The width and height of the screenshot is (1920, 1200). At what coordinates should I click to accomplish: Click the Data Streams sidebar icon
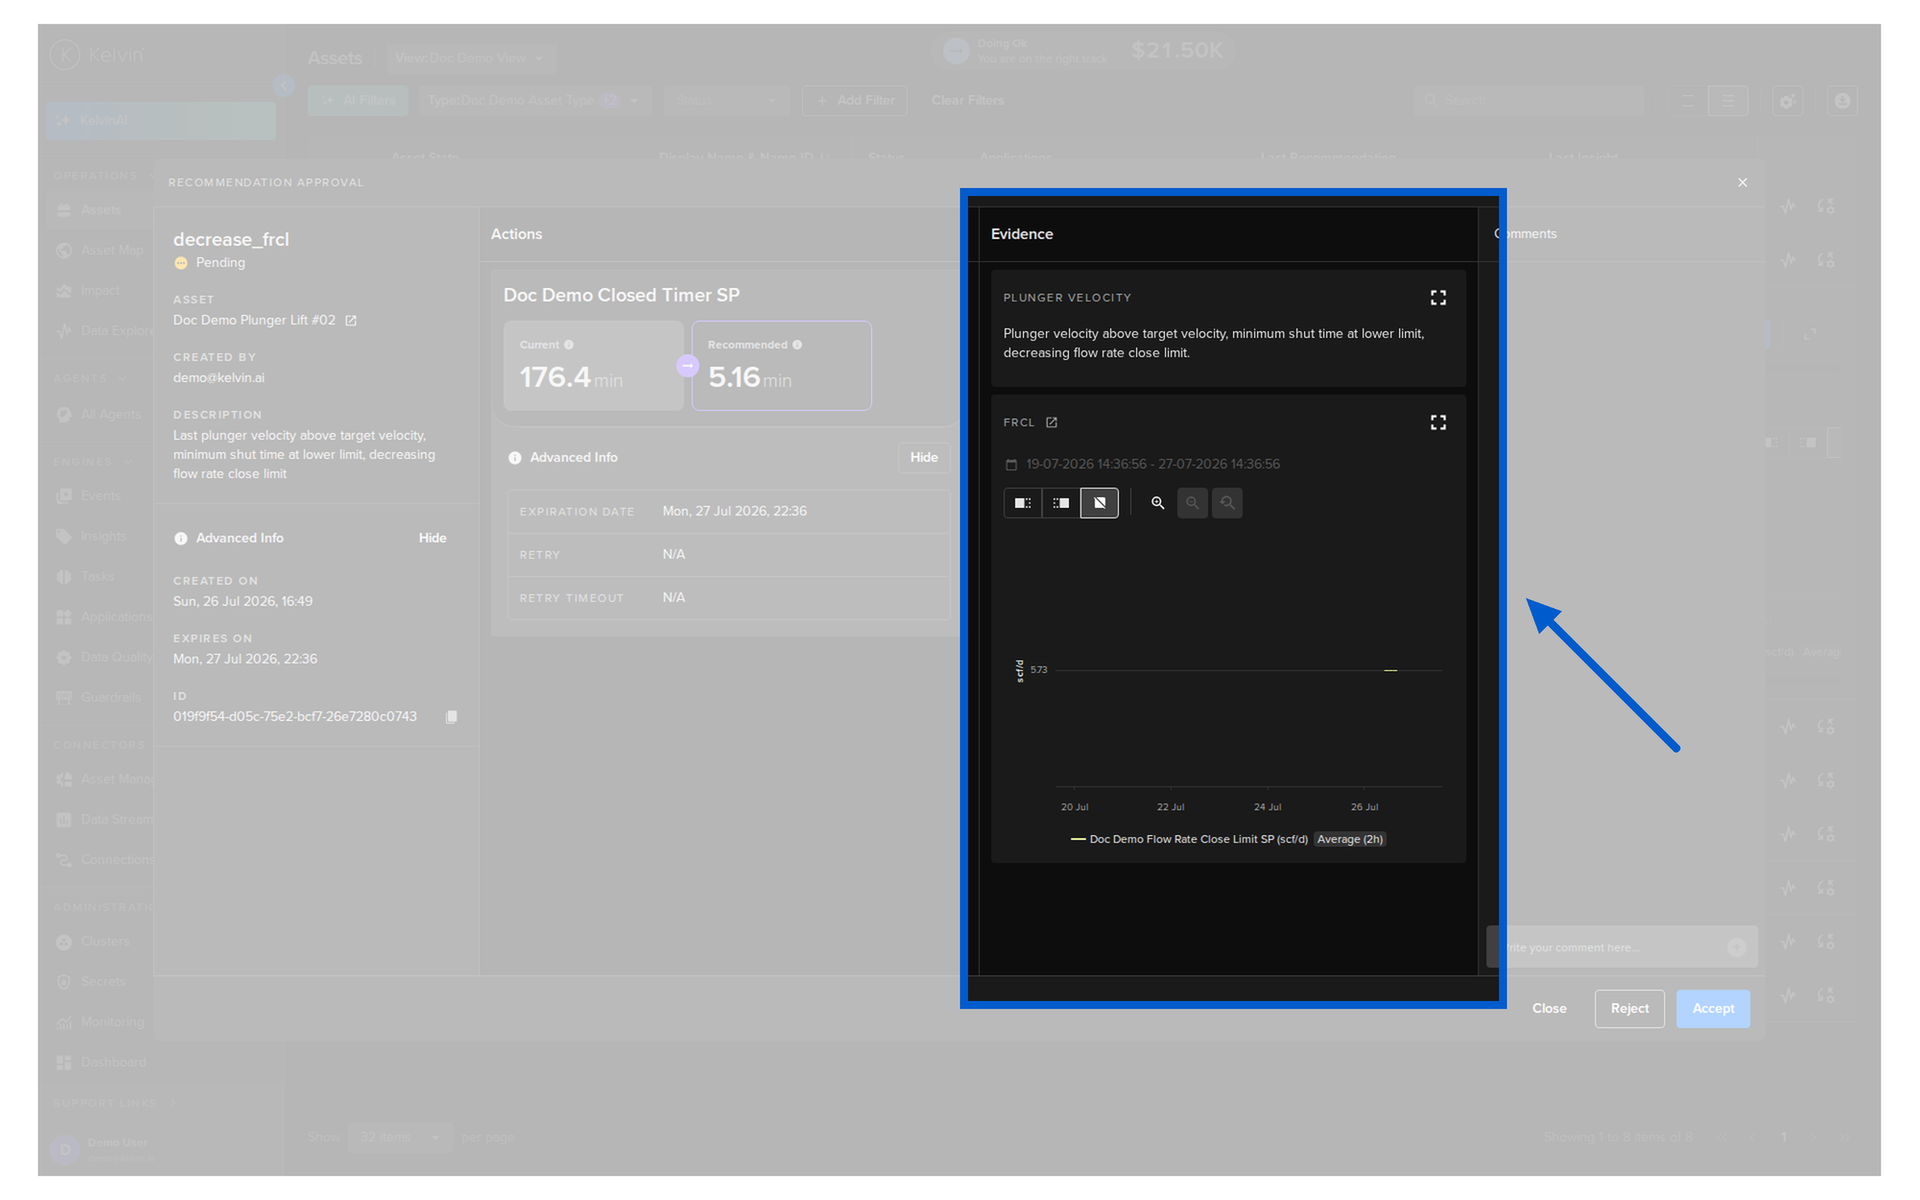coord(64,819)
